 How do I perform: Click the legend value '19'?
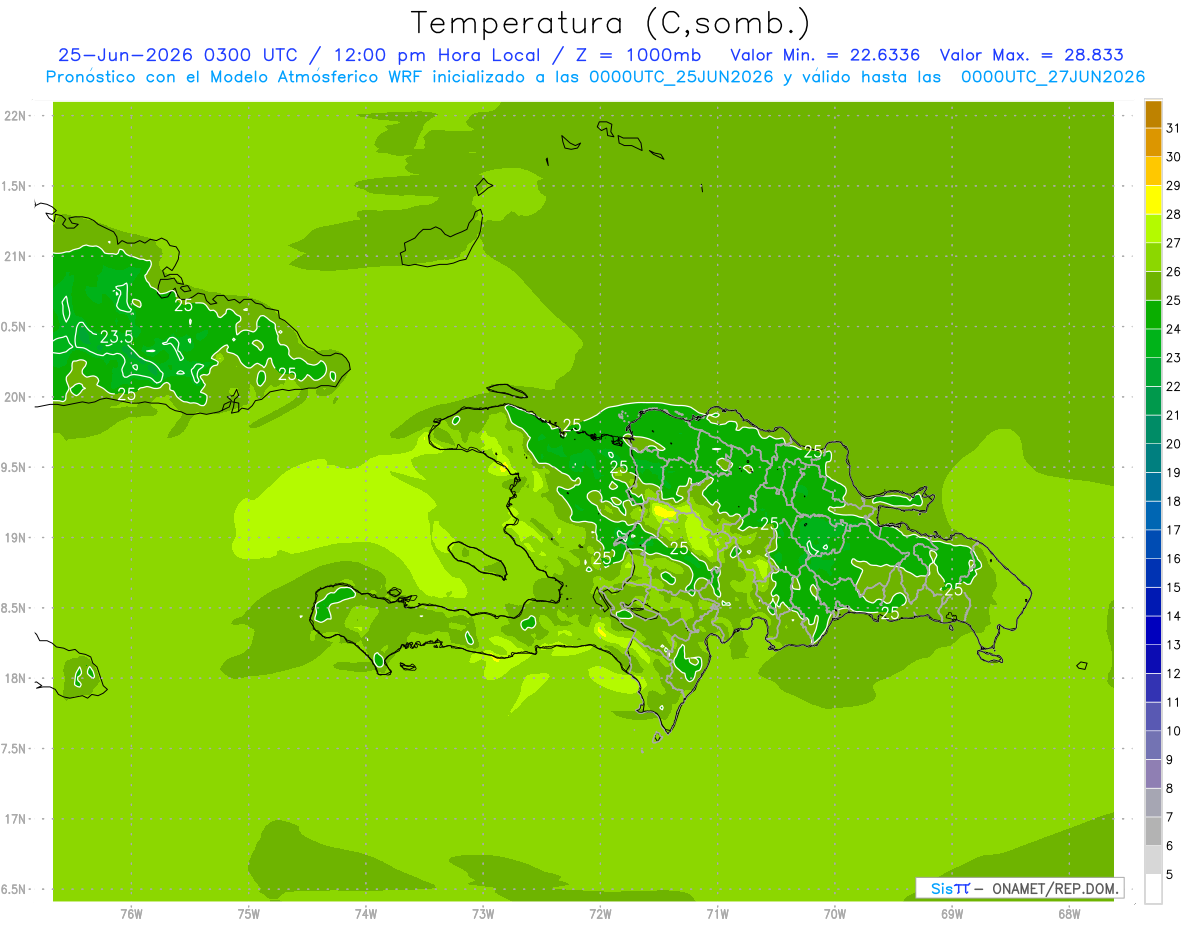click(1173, 473)
